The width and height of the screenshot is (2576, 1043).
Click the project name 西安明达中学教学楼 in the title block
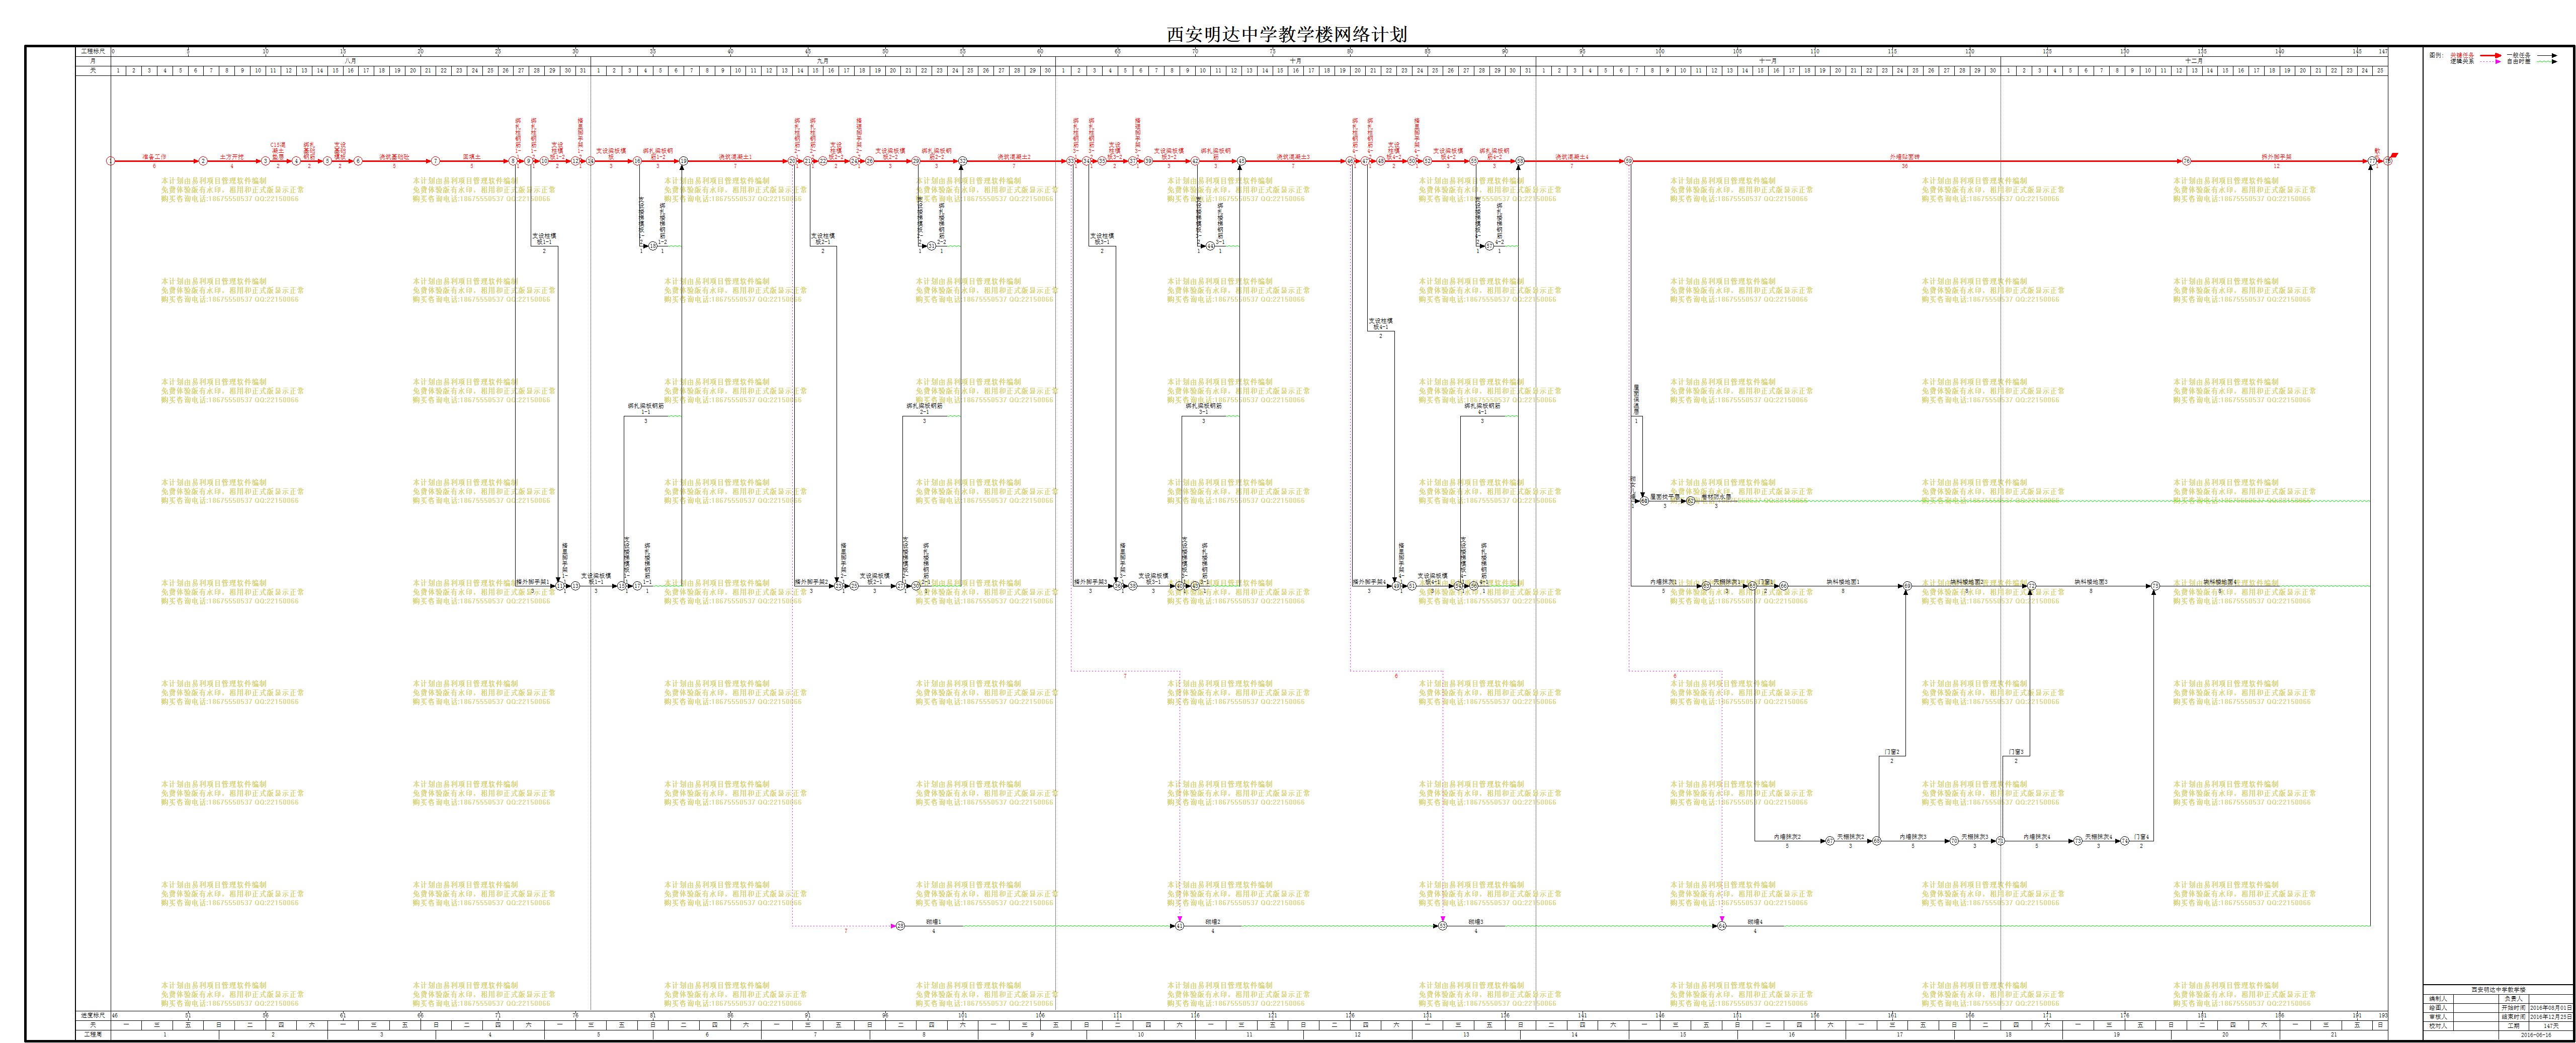[2499, 989]
